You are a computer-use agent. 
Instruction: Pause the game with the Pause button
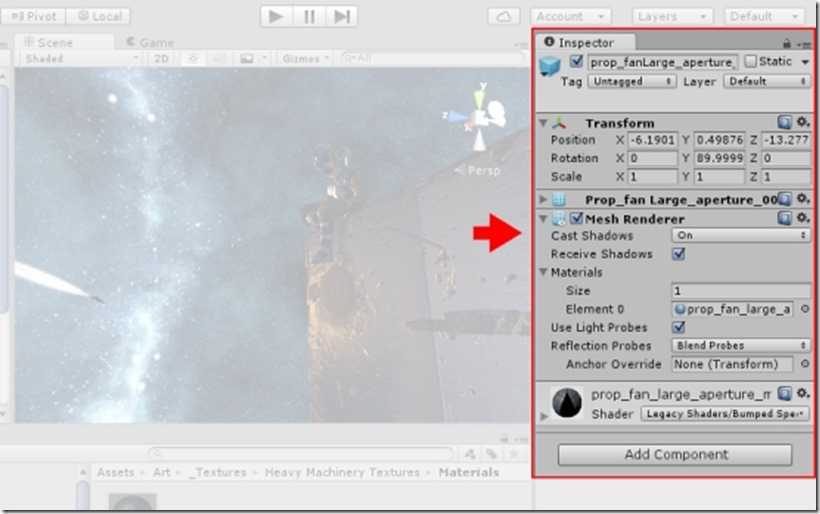point(310,17)
